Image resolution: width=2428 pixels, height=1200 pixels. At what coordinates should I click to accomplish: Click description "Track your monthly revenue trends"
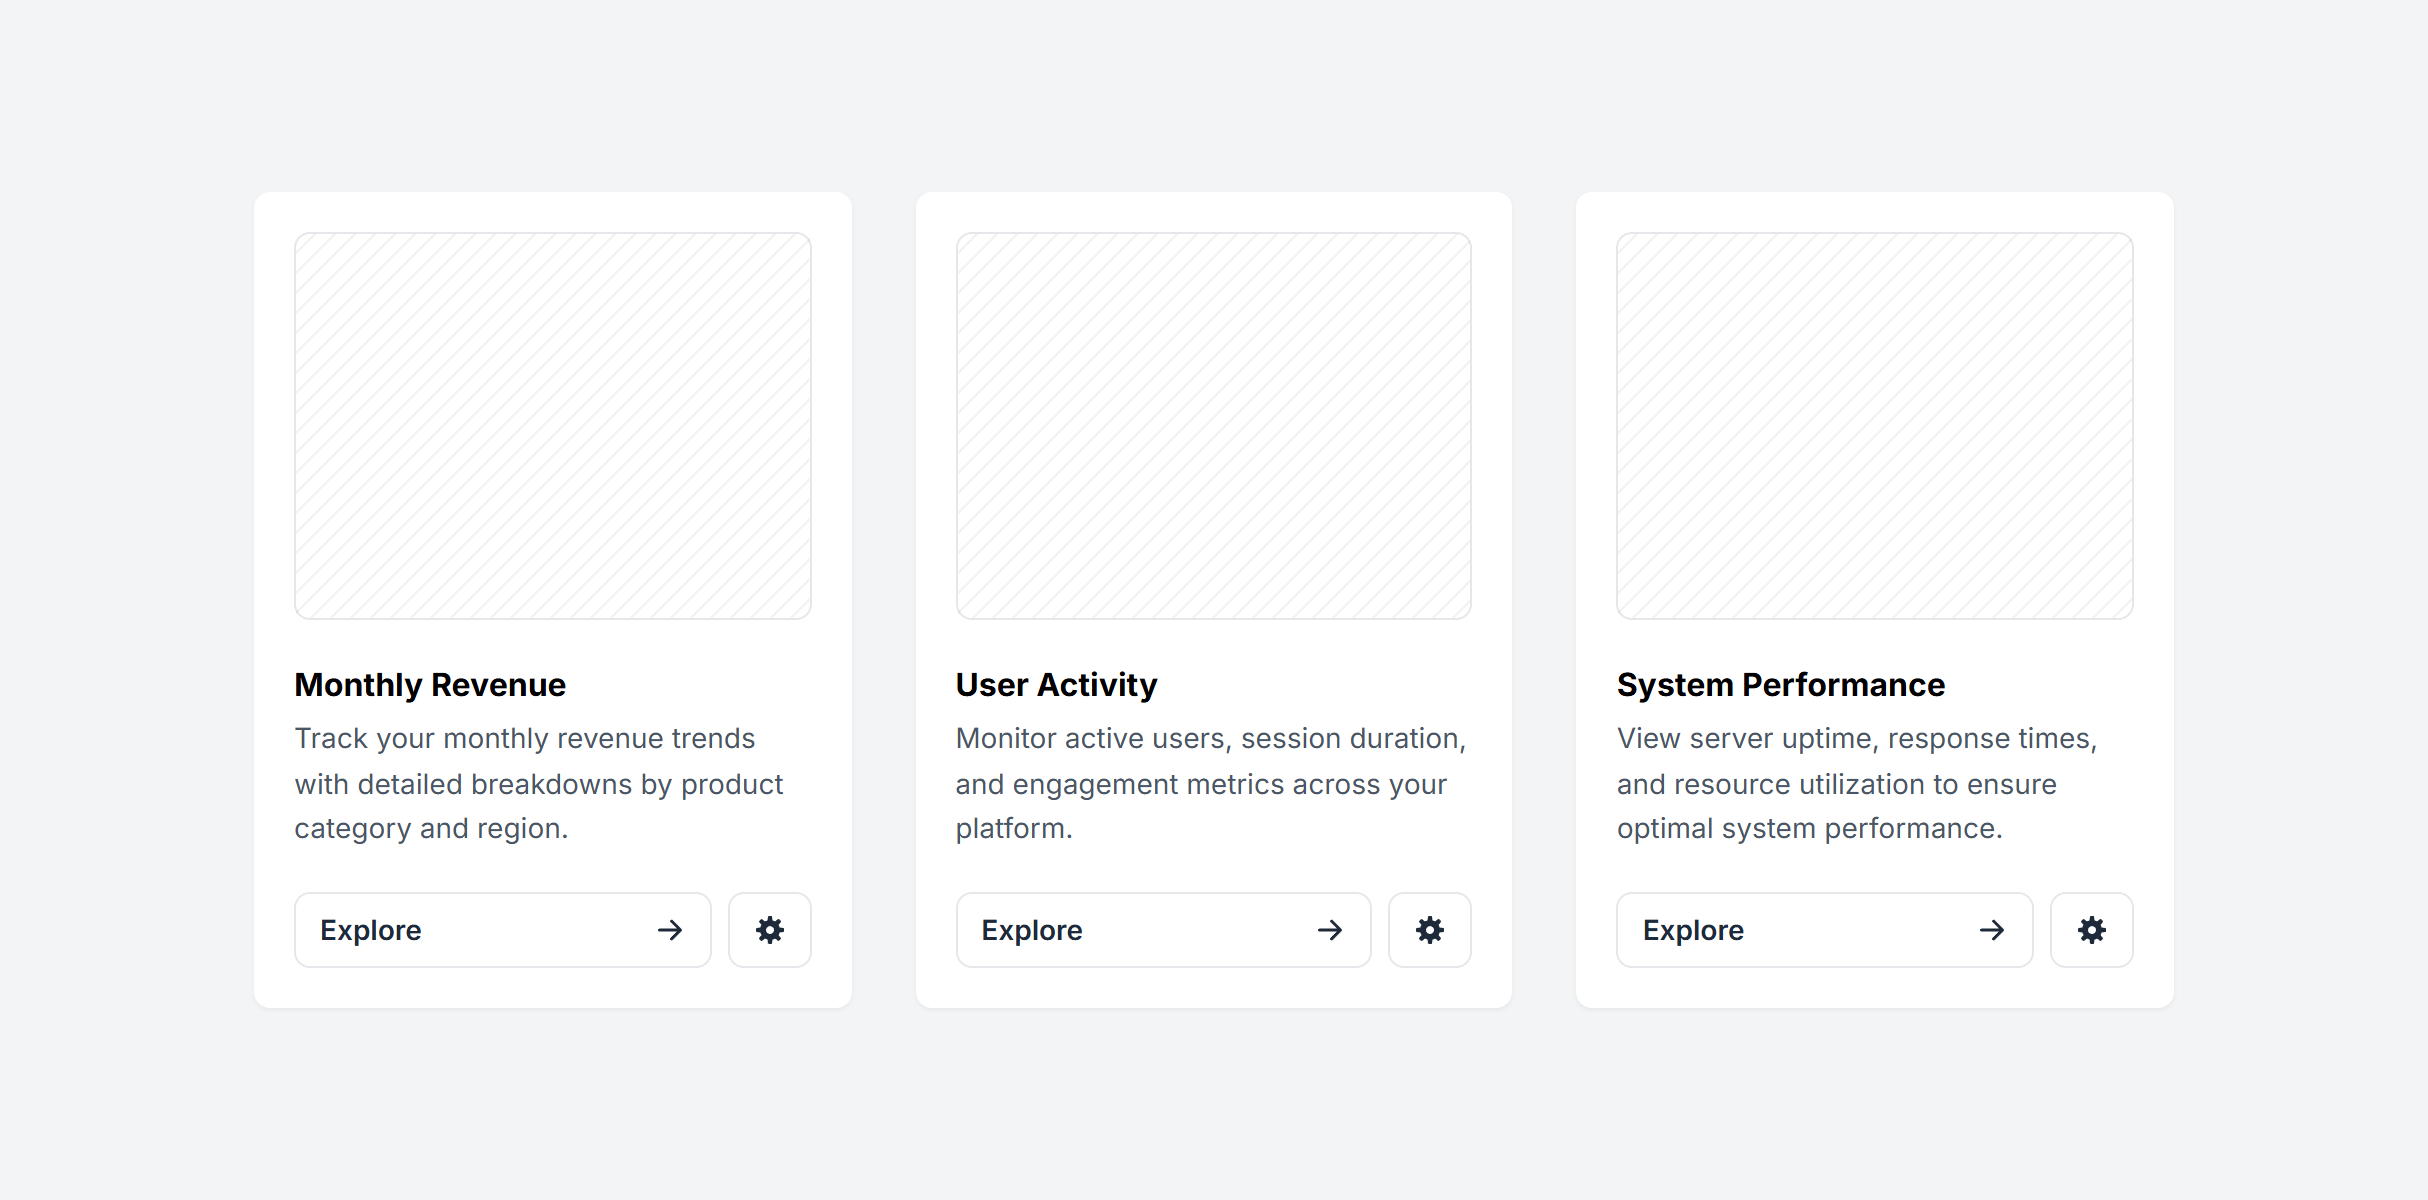525,738
